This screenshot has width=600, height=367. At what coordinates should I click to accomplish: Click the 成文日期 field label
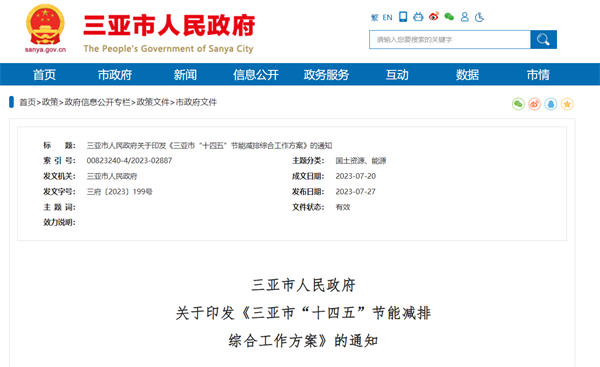[x=308, y=176]
